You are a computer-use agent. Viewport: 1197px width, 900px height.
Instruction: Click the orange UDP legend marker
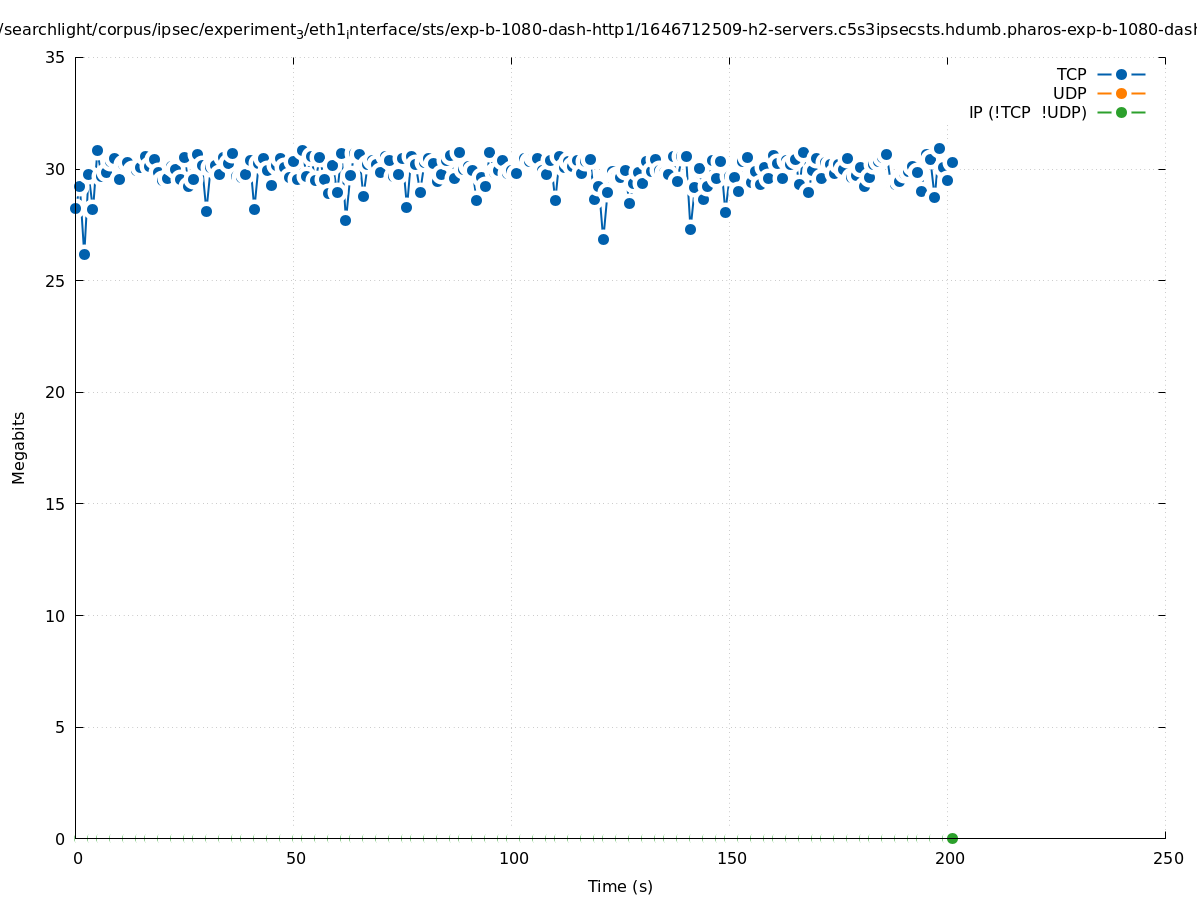(1121, 93)
